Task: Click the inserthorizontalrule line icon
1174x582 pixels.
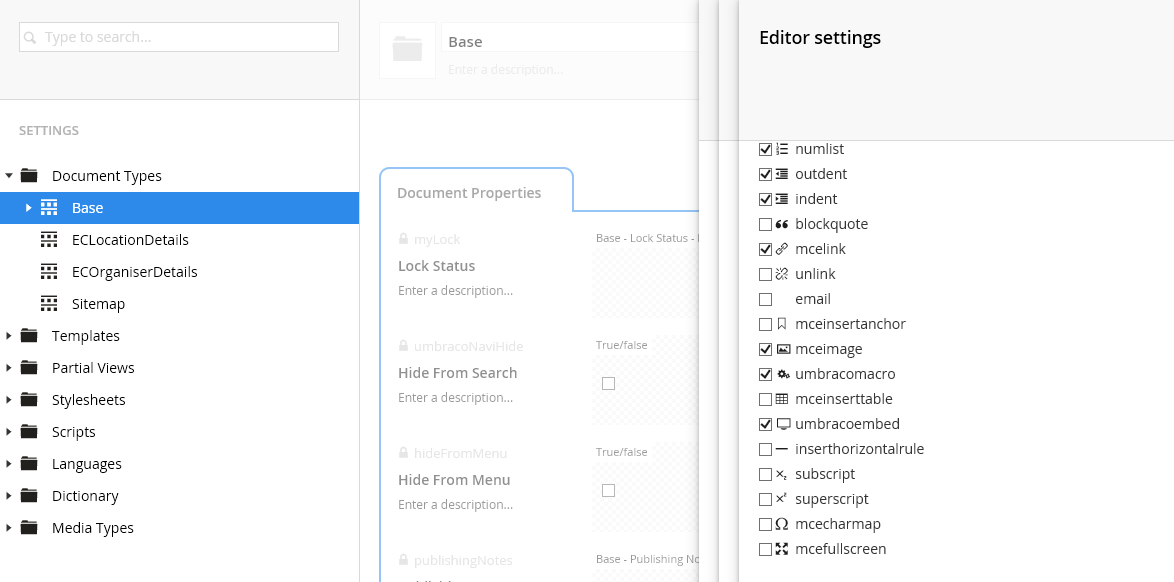Action: click(x=782, y=449)
